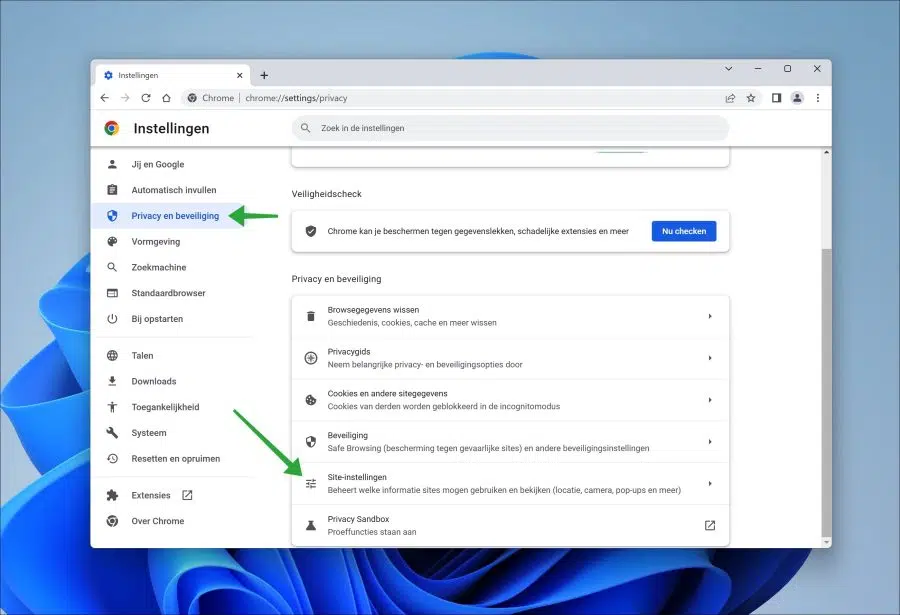
Task: Click the globe icon for Talen
Action: [x=112, y=355]
